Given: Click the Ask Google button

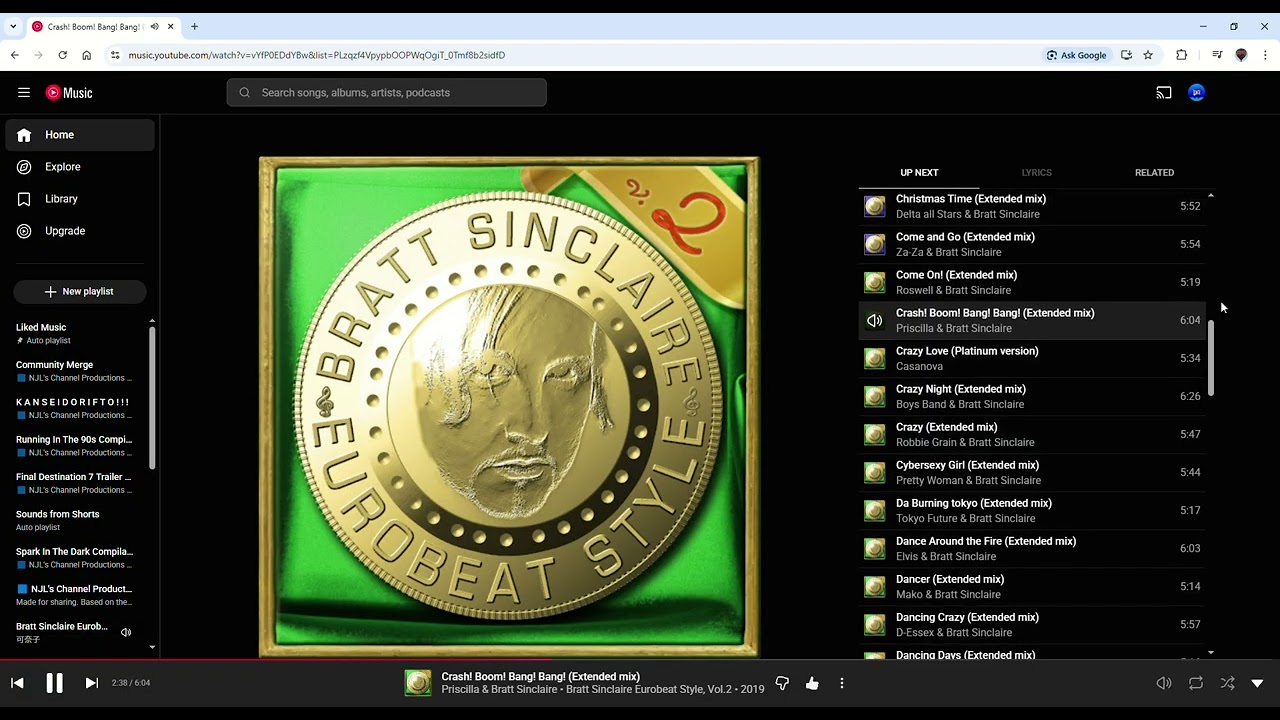Looking at the screenshot, I should (1077, 55).
